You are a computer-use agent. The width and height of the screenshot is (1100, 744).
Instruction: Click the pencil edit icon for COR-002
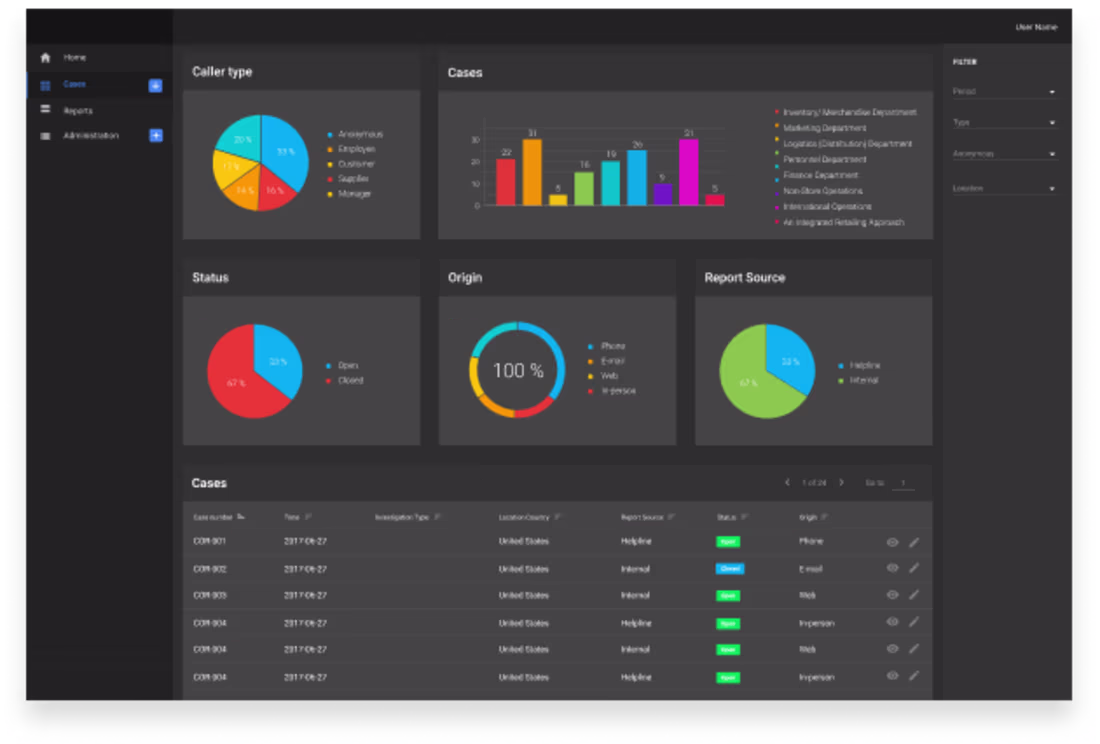(916, 568)
